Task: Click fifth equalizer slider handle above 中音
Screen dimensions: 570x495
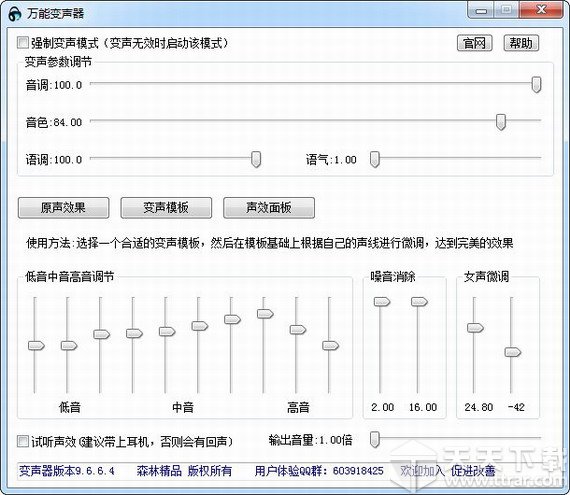Action: (167, 331)
